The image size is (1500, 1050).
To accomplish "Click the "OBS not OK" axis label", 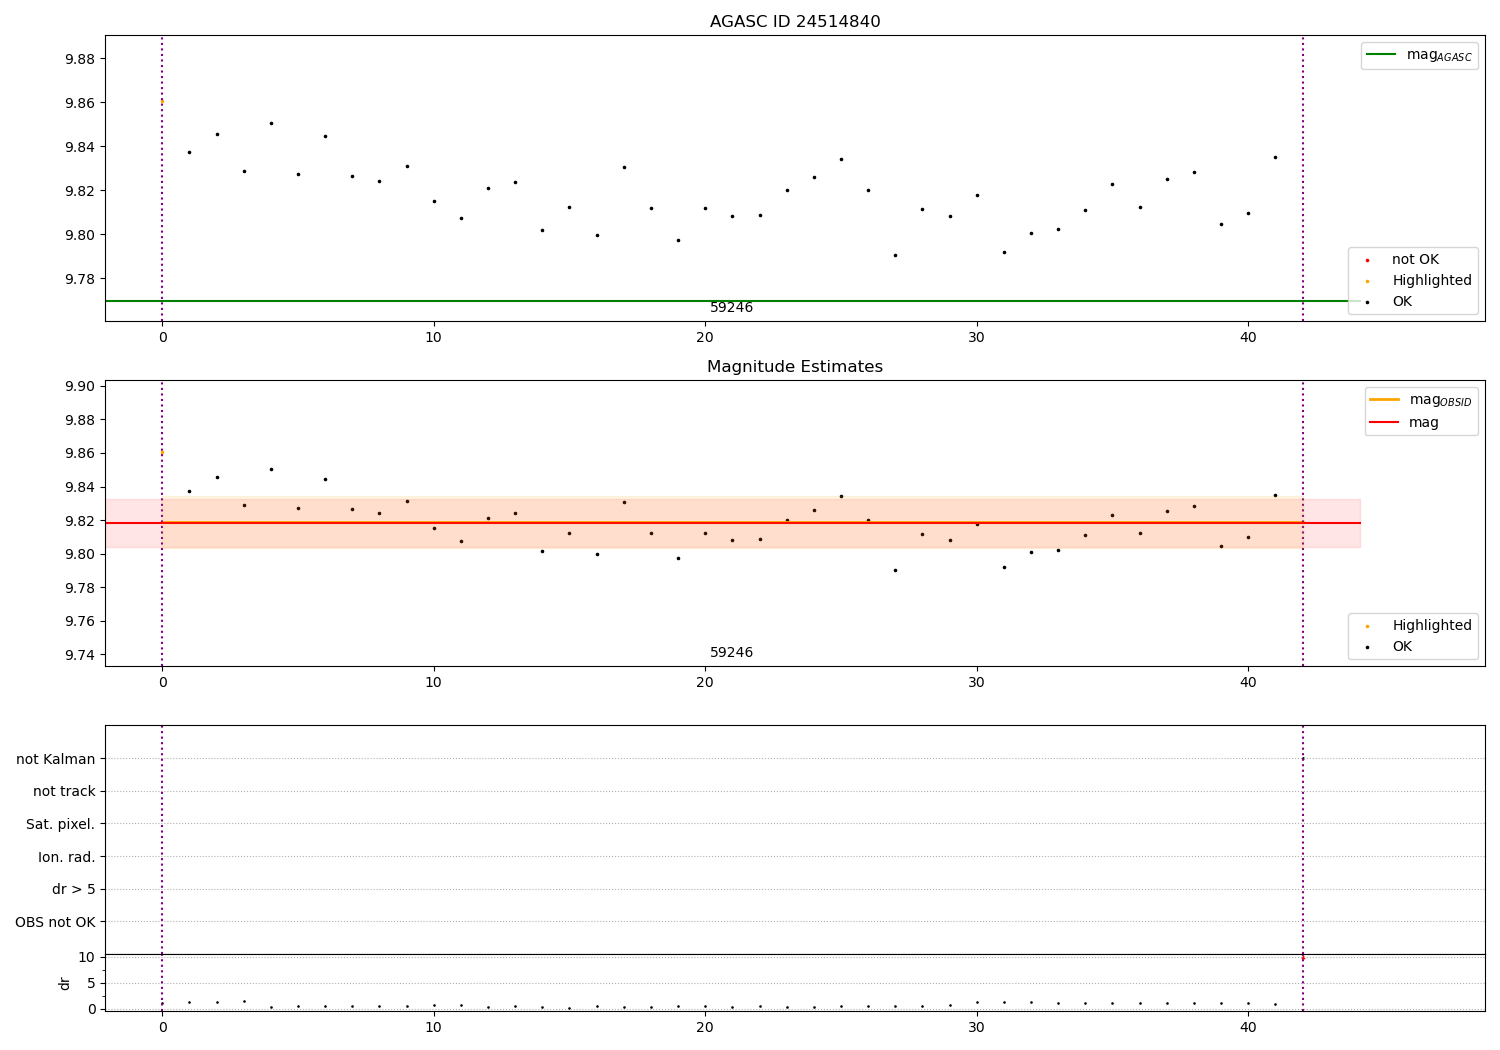I will [55, 922].
